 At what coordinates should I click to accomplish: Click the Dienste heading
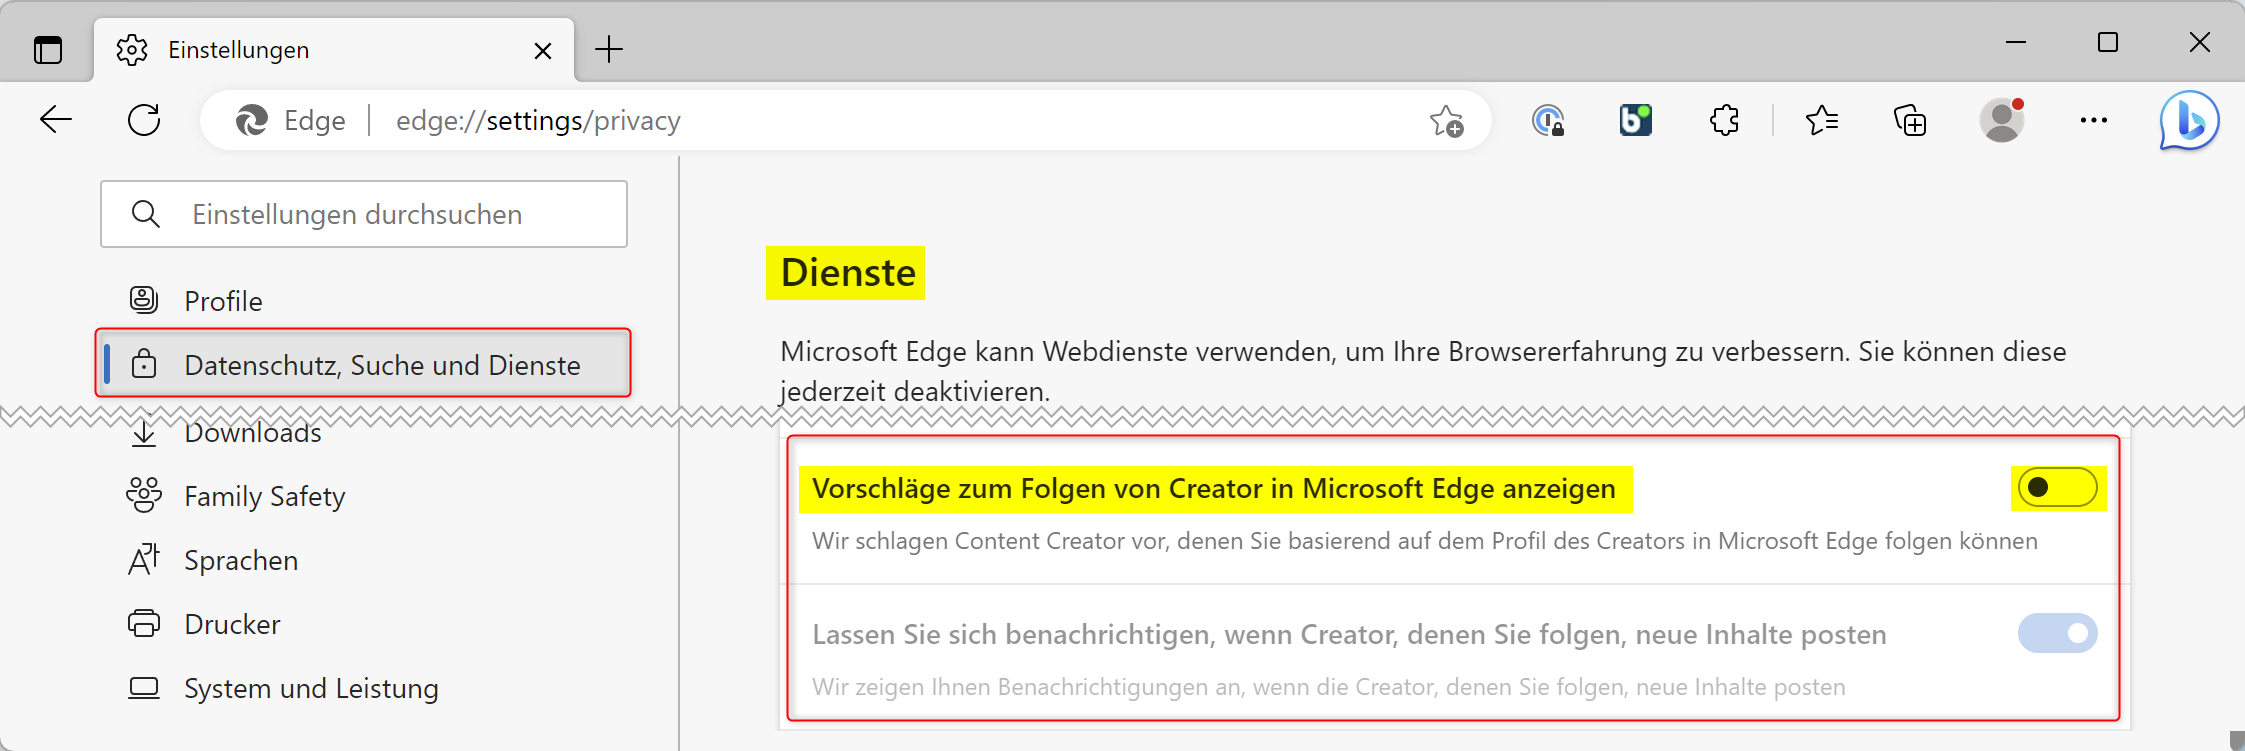click(847, 273)
